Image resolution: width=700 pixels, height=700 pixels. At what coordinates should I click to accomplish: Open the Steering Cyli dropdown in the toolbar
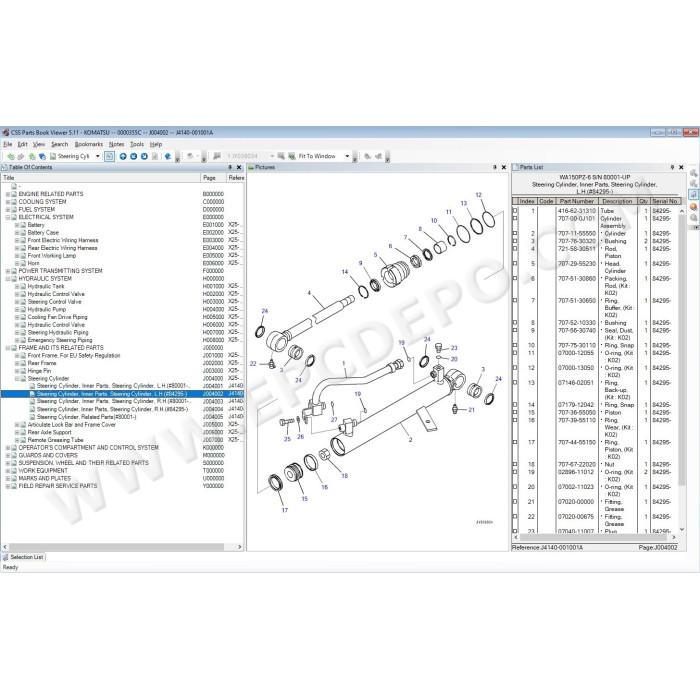coord(98,156)
